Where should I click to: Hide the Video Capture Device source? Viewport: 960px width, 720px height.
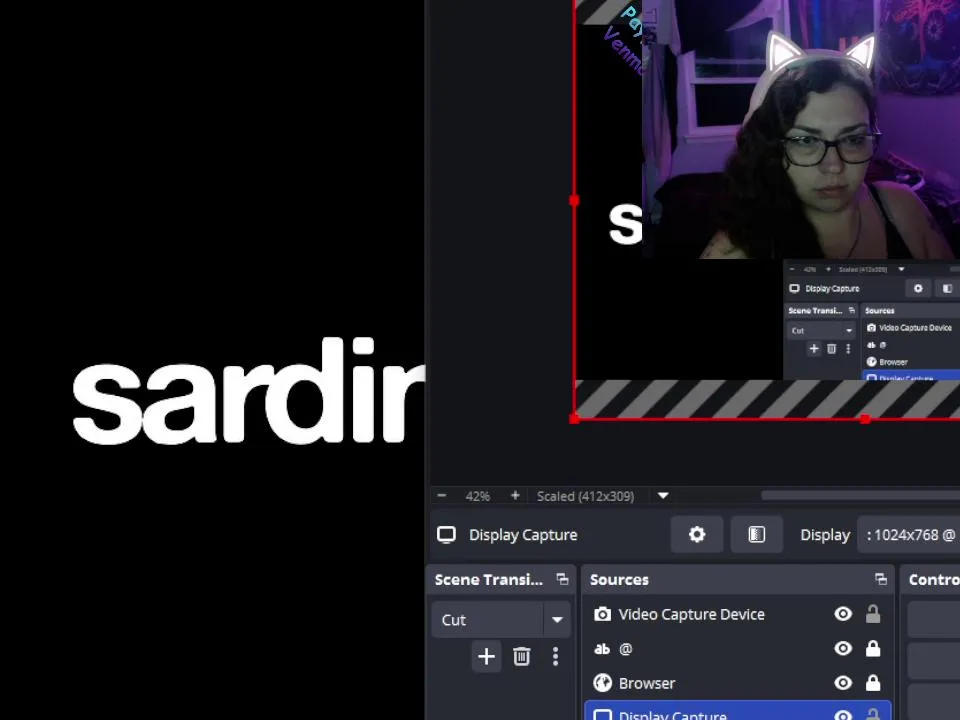[843, 613]
